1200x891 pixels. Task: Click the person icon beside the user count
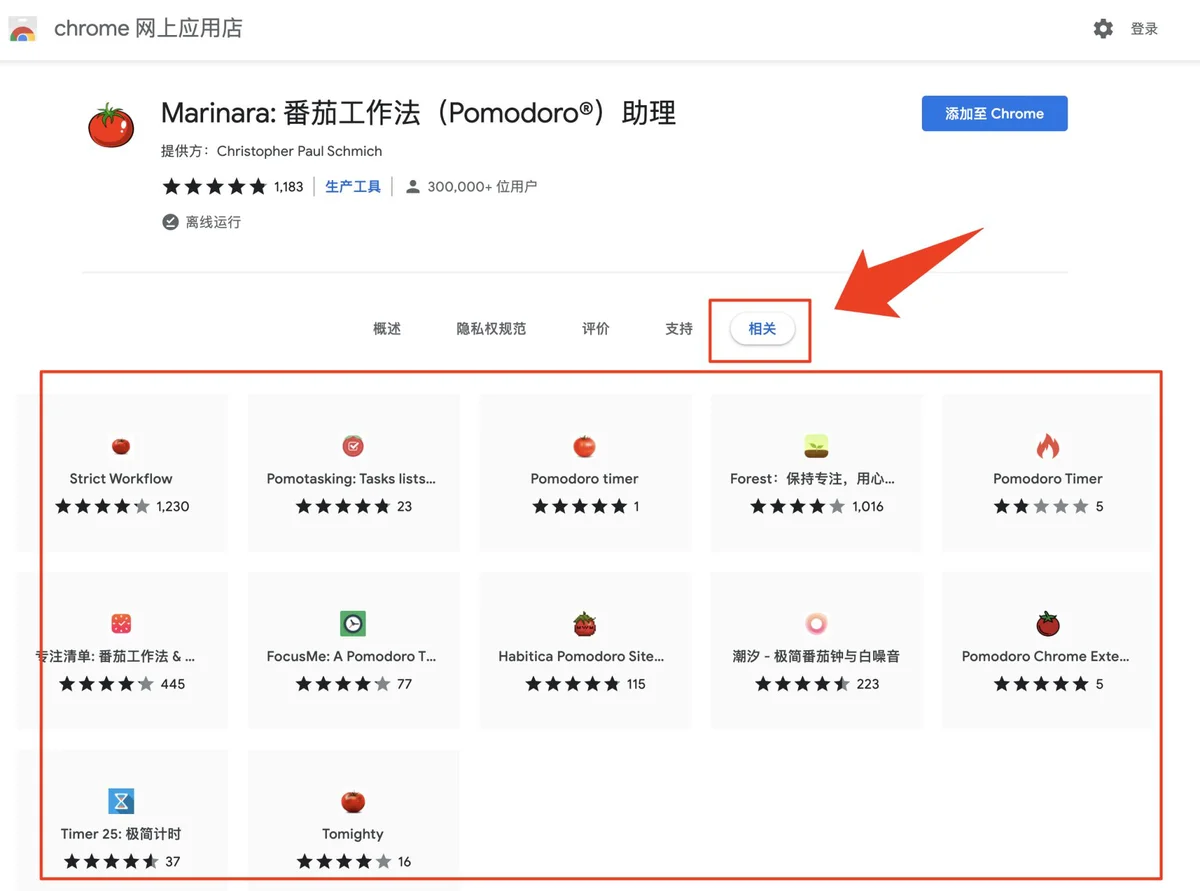point(412,186)
